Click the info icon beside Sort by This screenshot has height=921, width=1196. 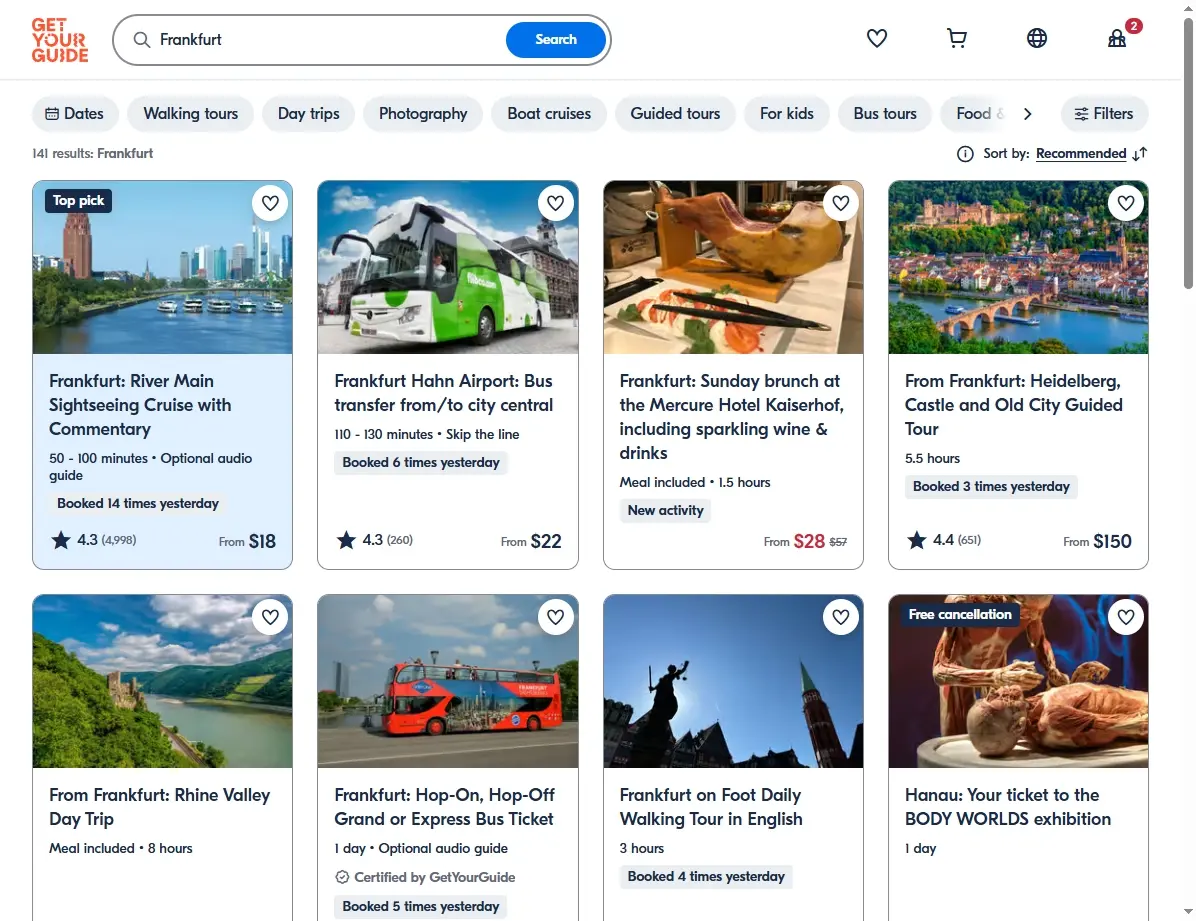[965, 154]
